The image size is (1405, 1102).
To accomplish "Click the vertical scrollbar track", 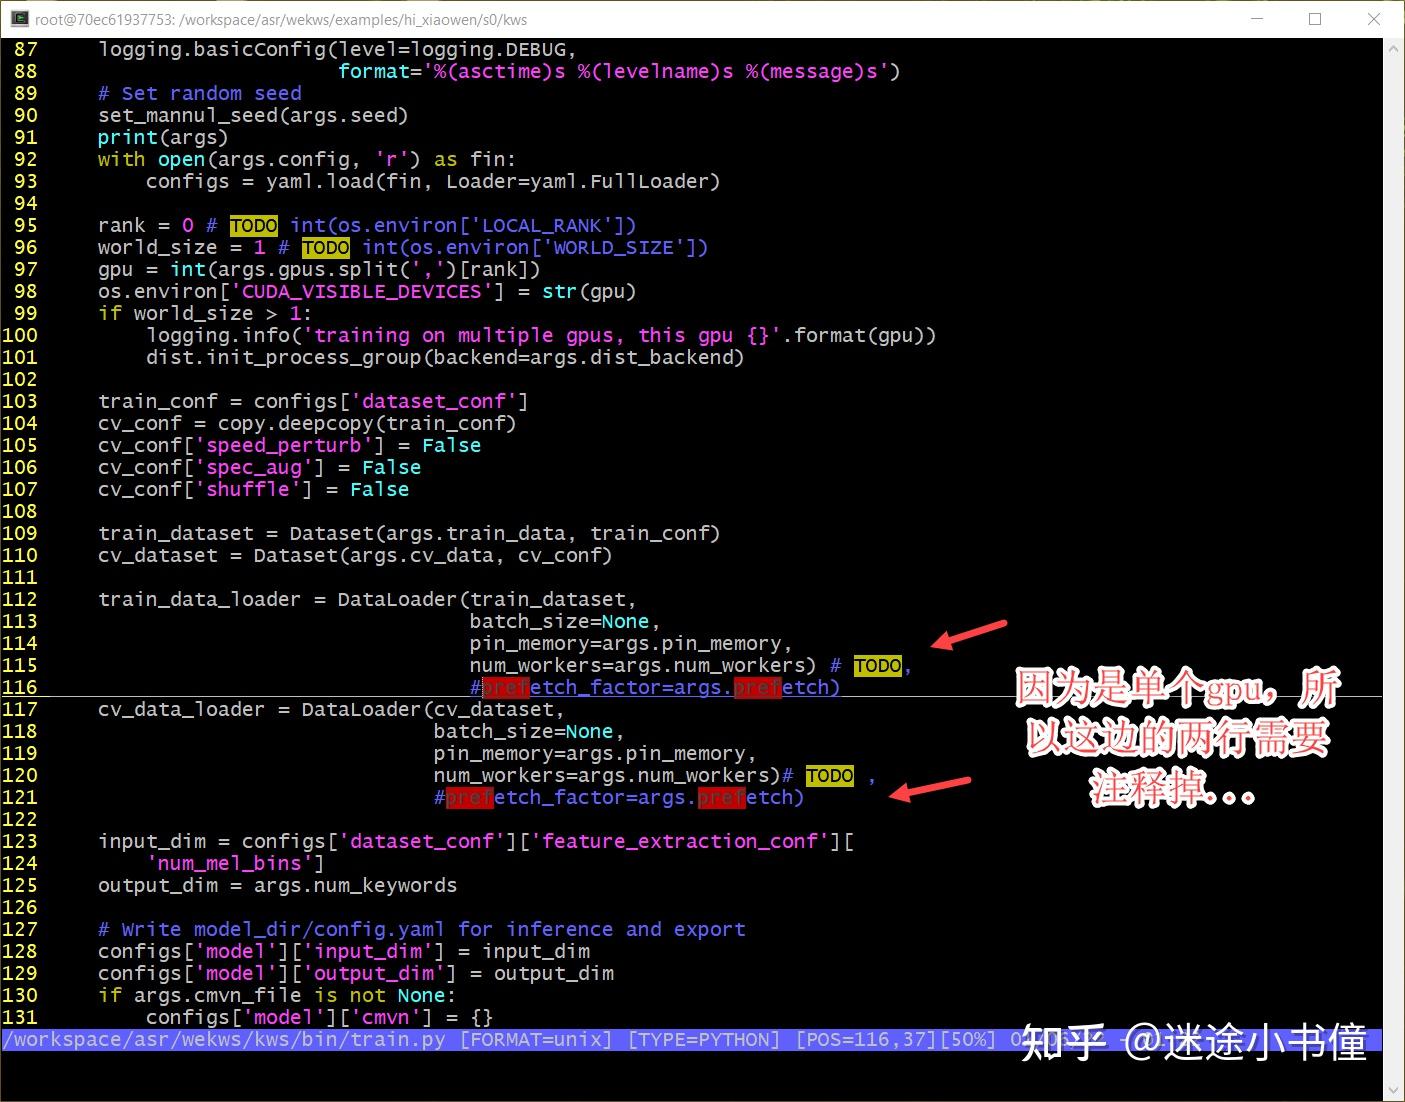I will coord(1393,569).
